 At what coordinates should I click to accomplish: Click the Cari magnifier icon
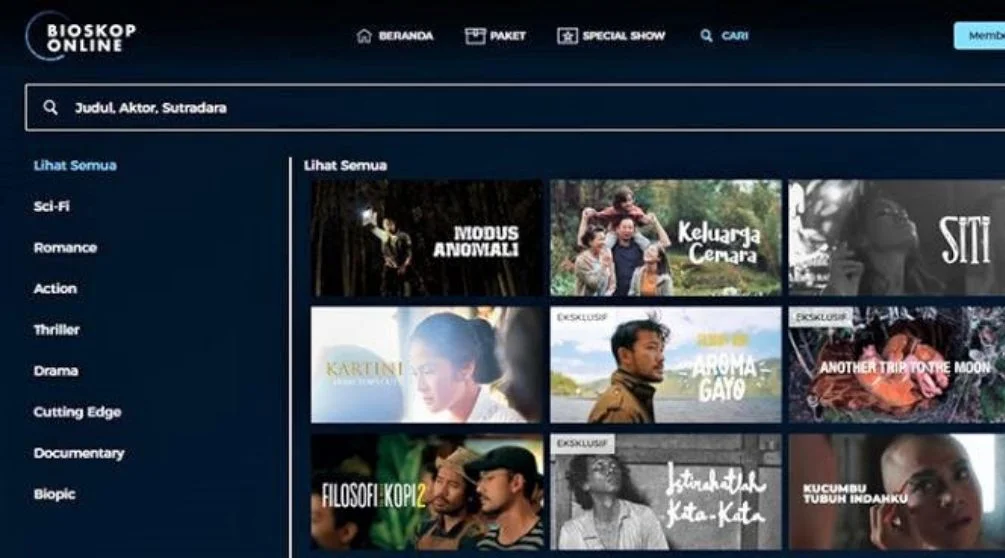(706, 36)
